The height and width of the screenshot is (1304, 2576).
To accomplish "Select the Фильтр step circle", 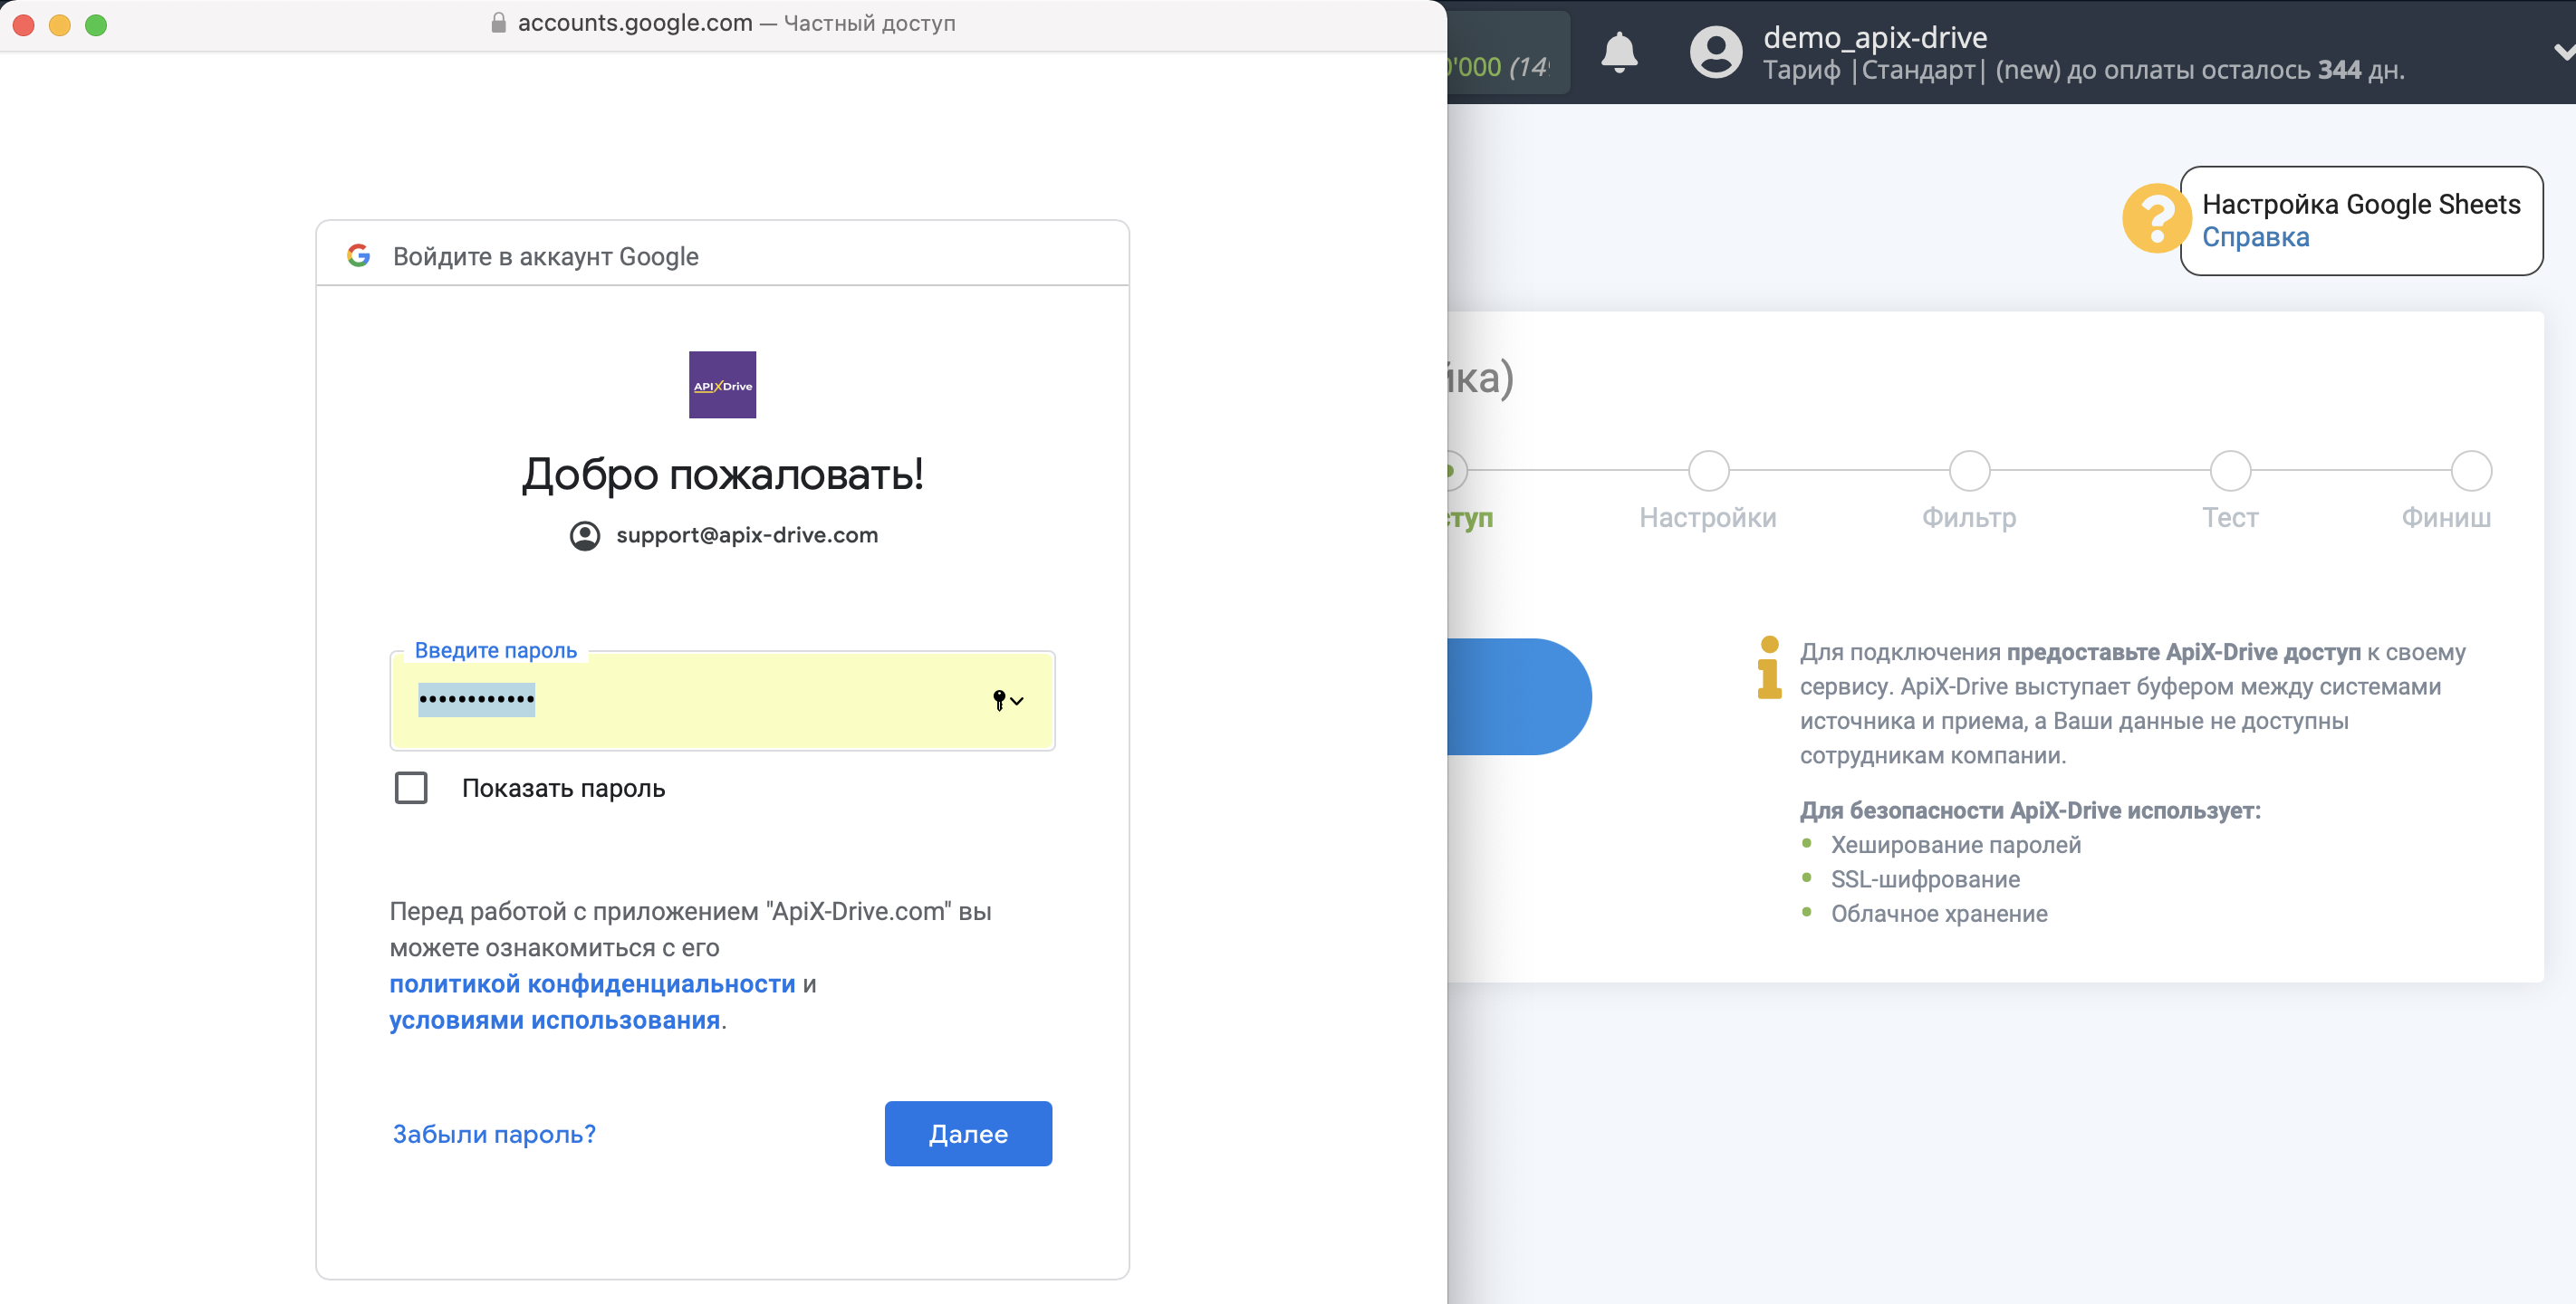I will point(1969,470).
